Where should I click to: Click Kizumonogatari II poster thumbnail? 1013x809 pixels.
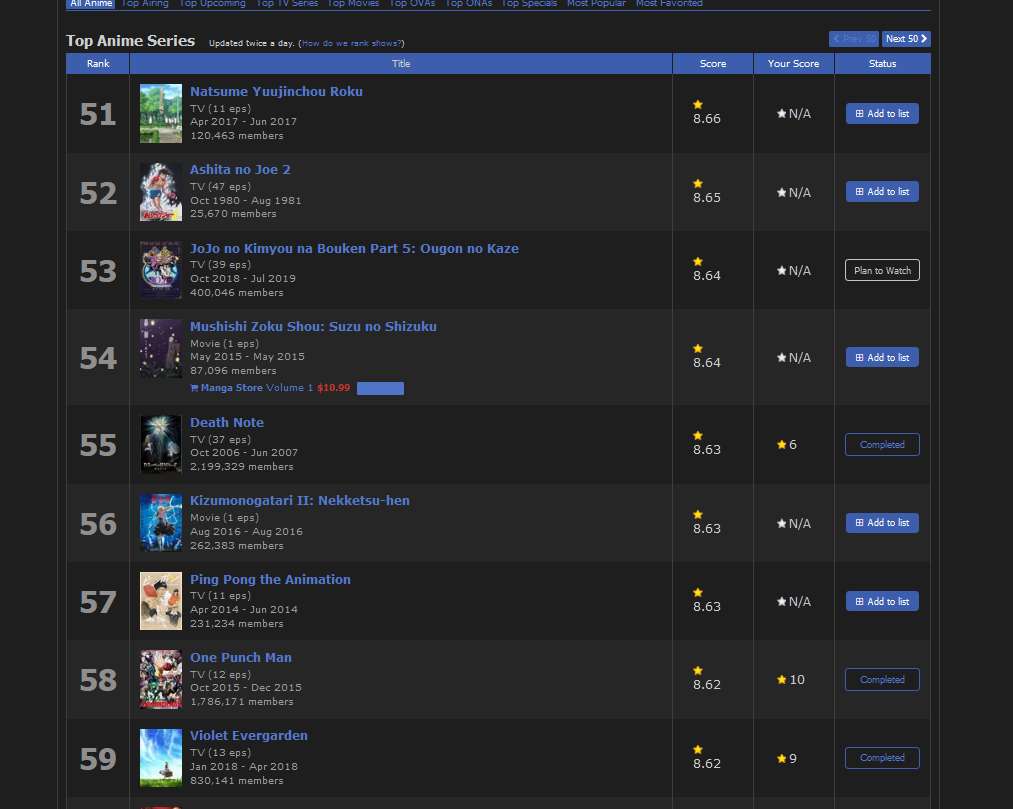click(161, 523)
